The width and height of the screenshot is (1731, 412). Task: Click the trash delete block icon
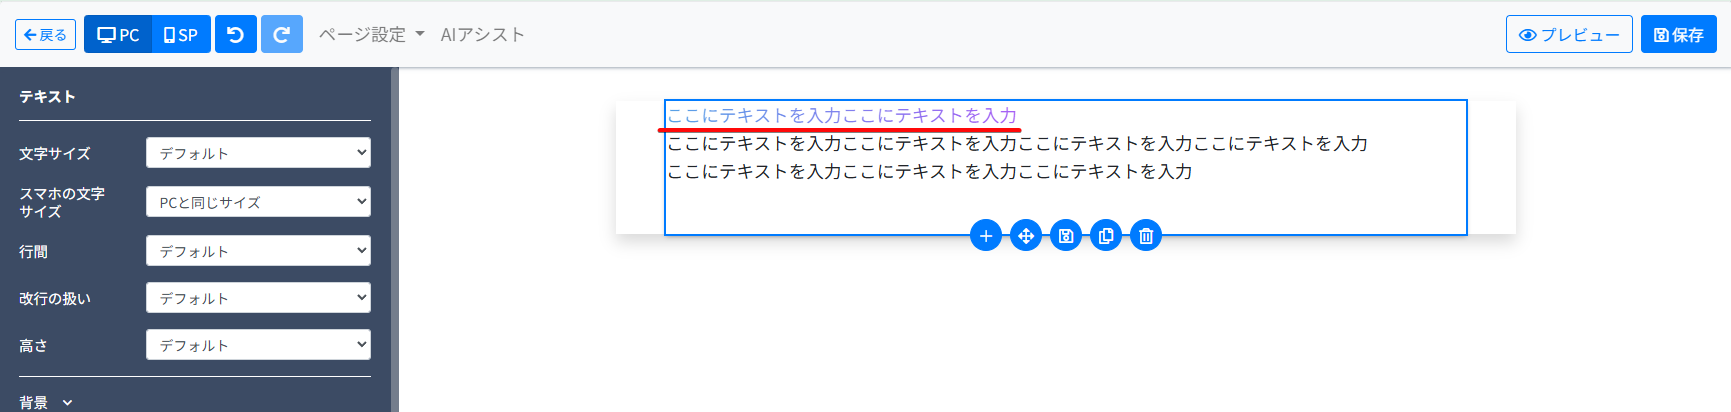point(1146,236)
